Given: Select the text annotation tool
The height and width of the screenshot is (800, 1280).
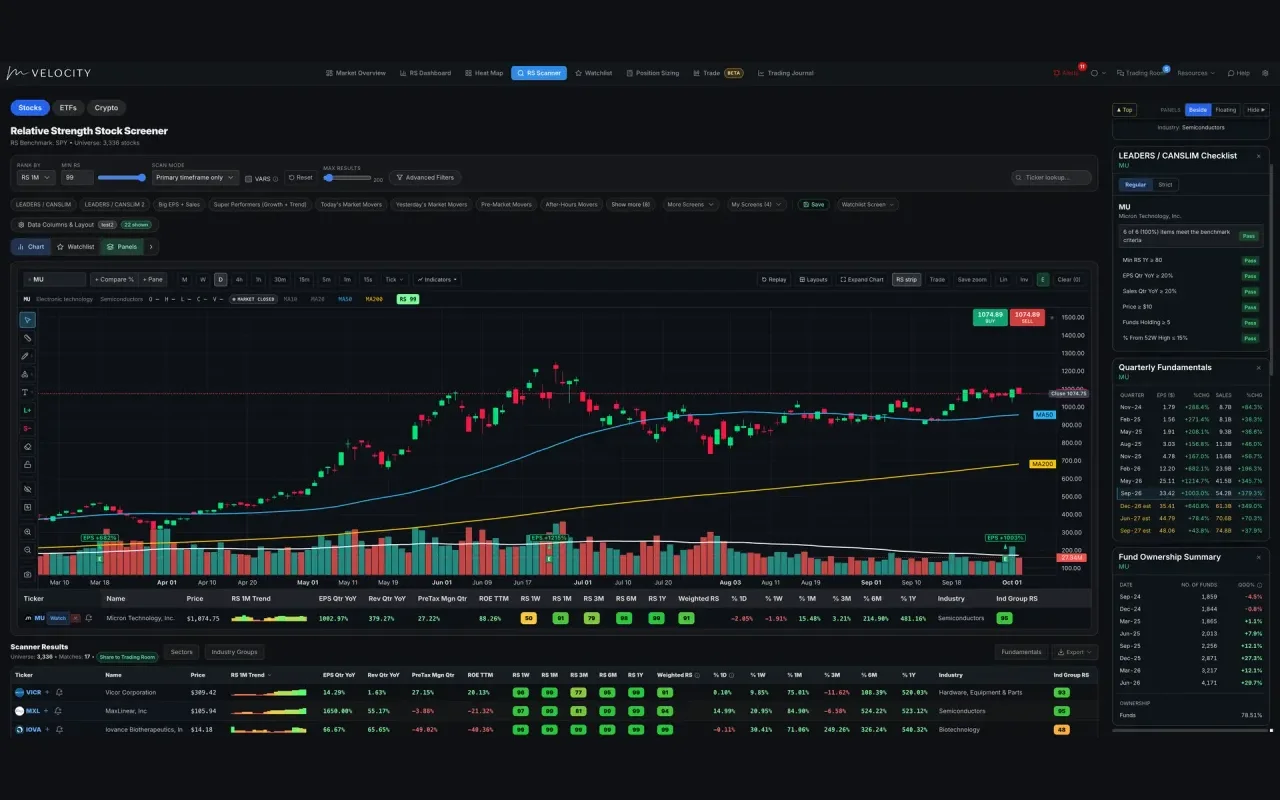Looking at the screenshot, I should point(27,392).
